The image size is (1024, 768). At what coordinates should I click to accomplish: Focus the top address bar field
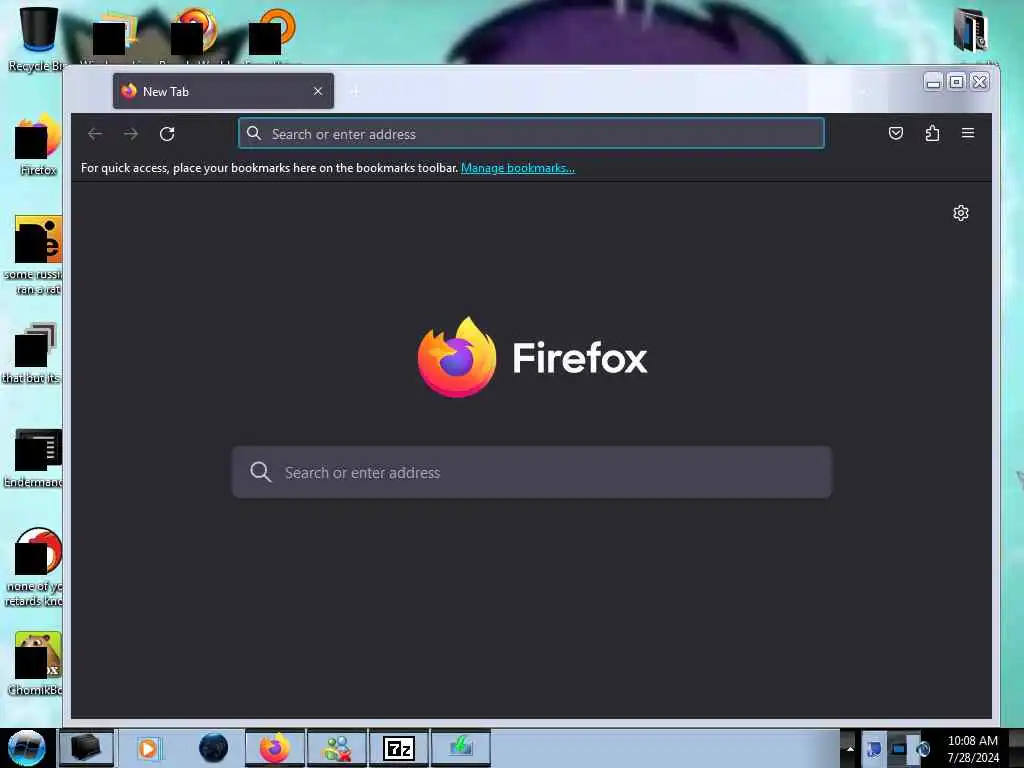[531, 134]
